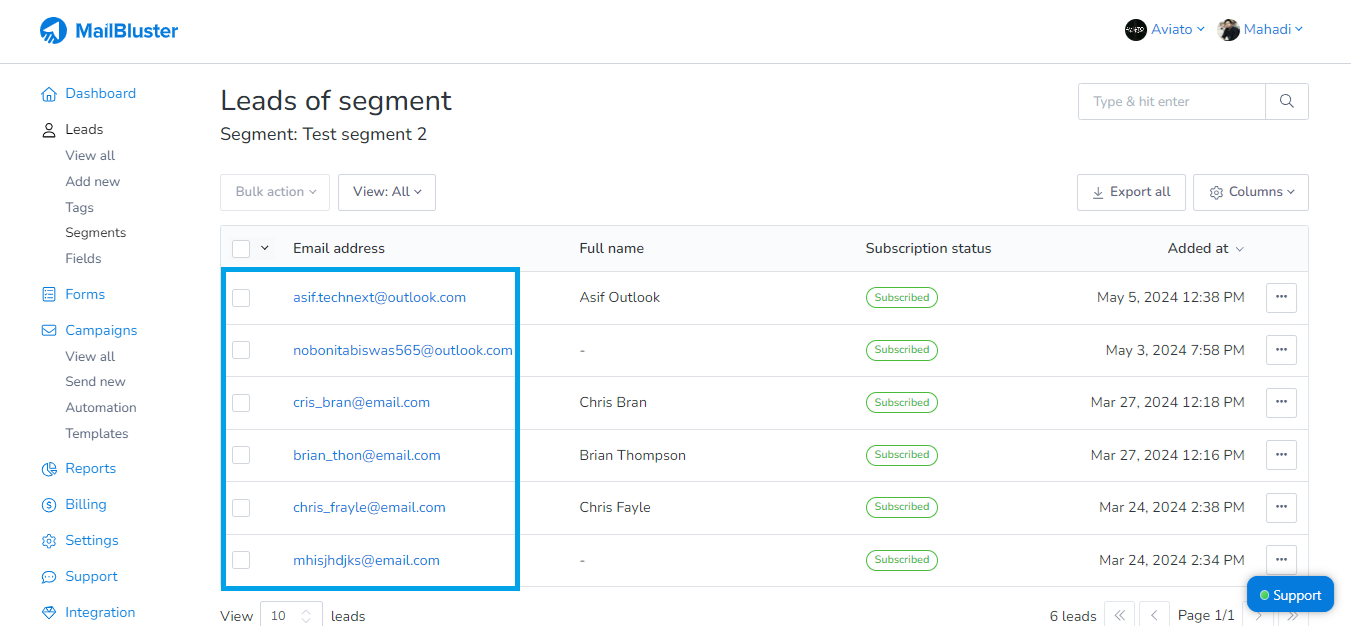The image size is (1351, 626).
Task: Check the box for cris_bran@email.com
Action: (x=241, y=403)
